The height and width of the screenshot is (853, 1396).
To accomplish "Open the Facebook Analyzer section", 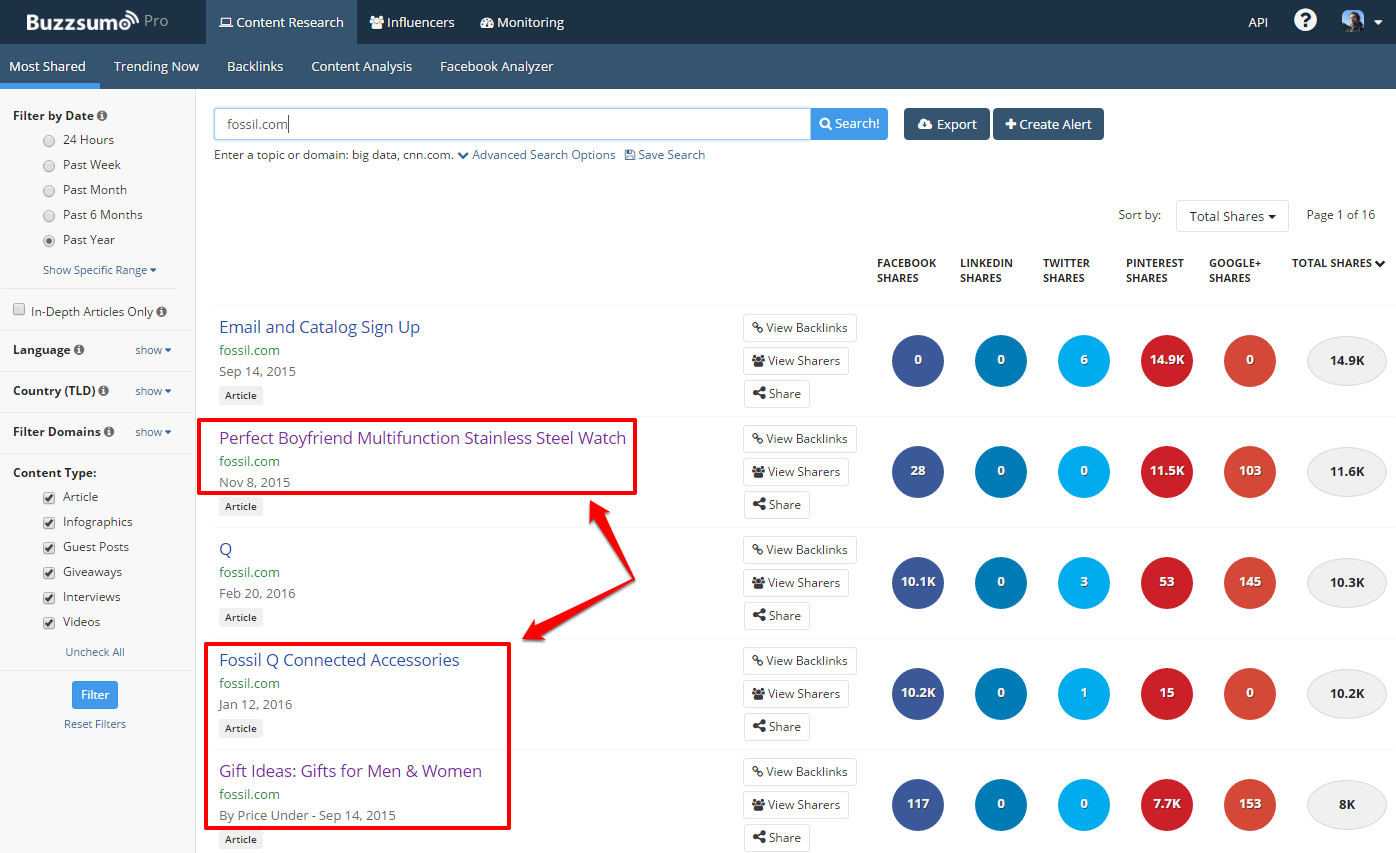I will tap(497, 66).
